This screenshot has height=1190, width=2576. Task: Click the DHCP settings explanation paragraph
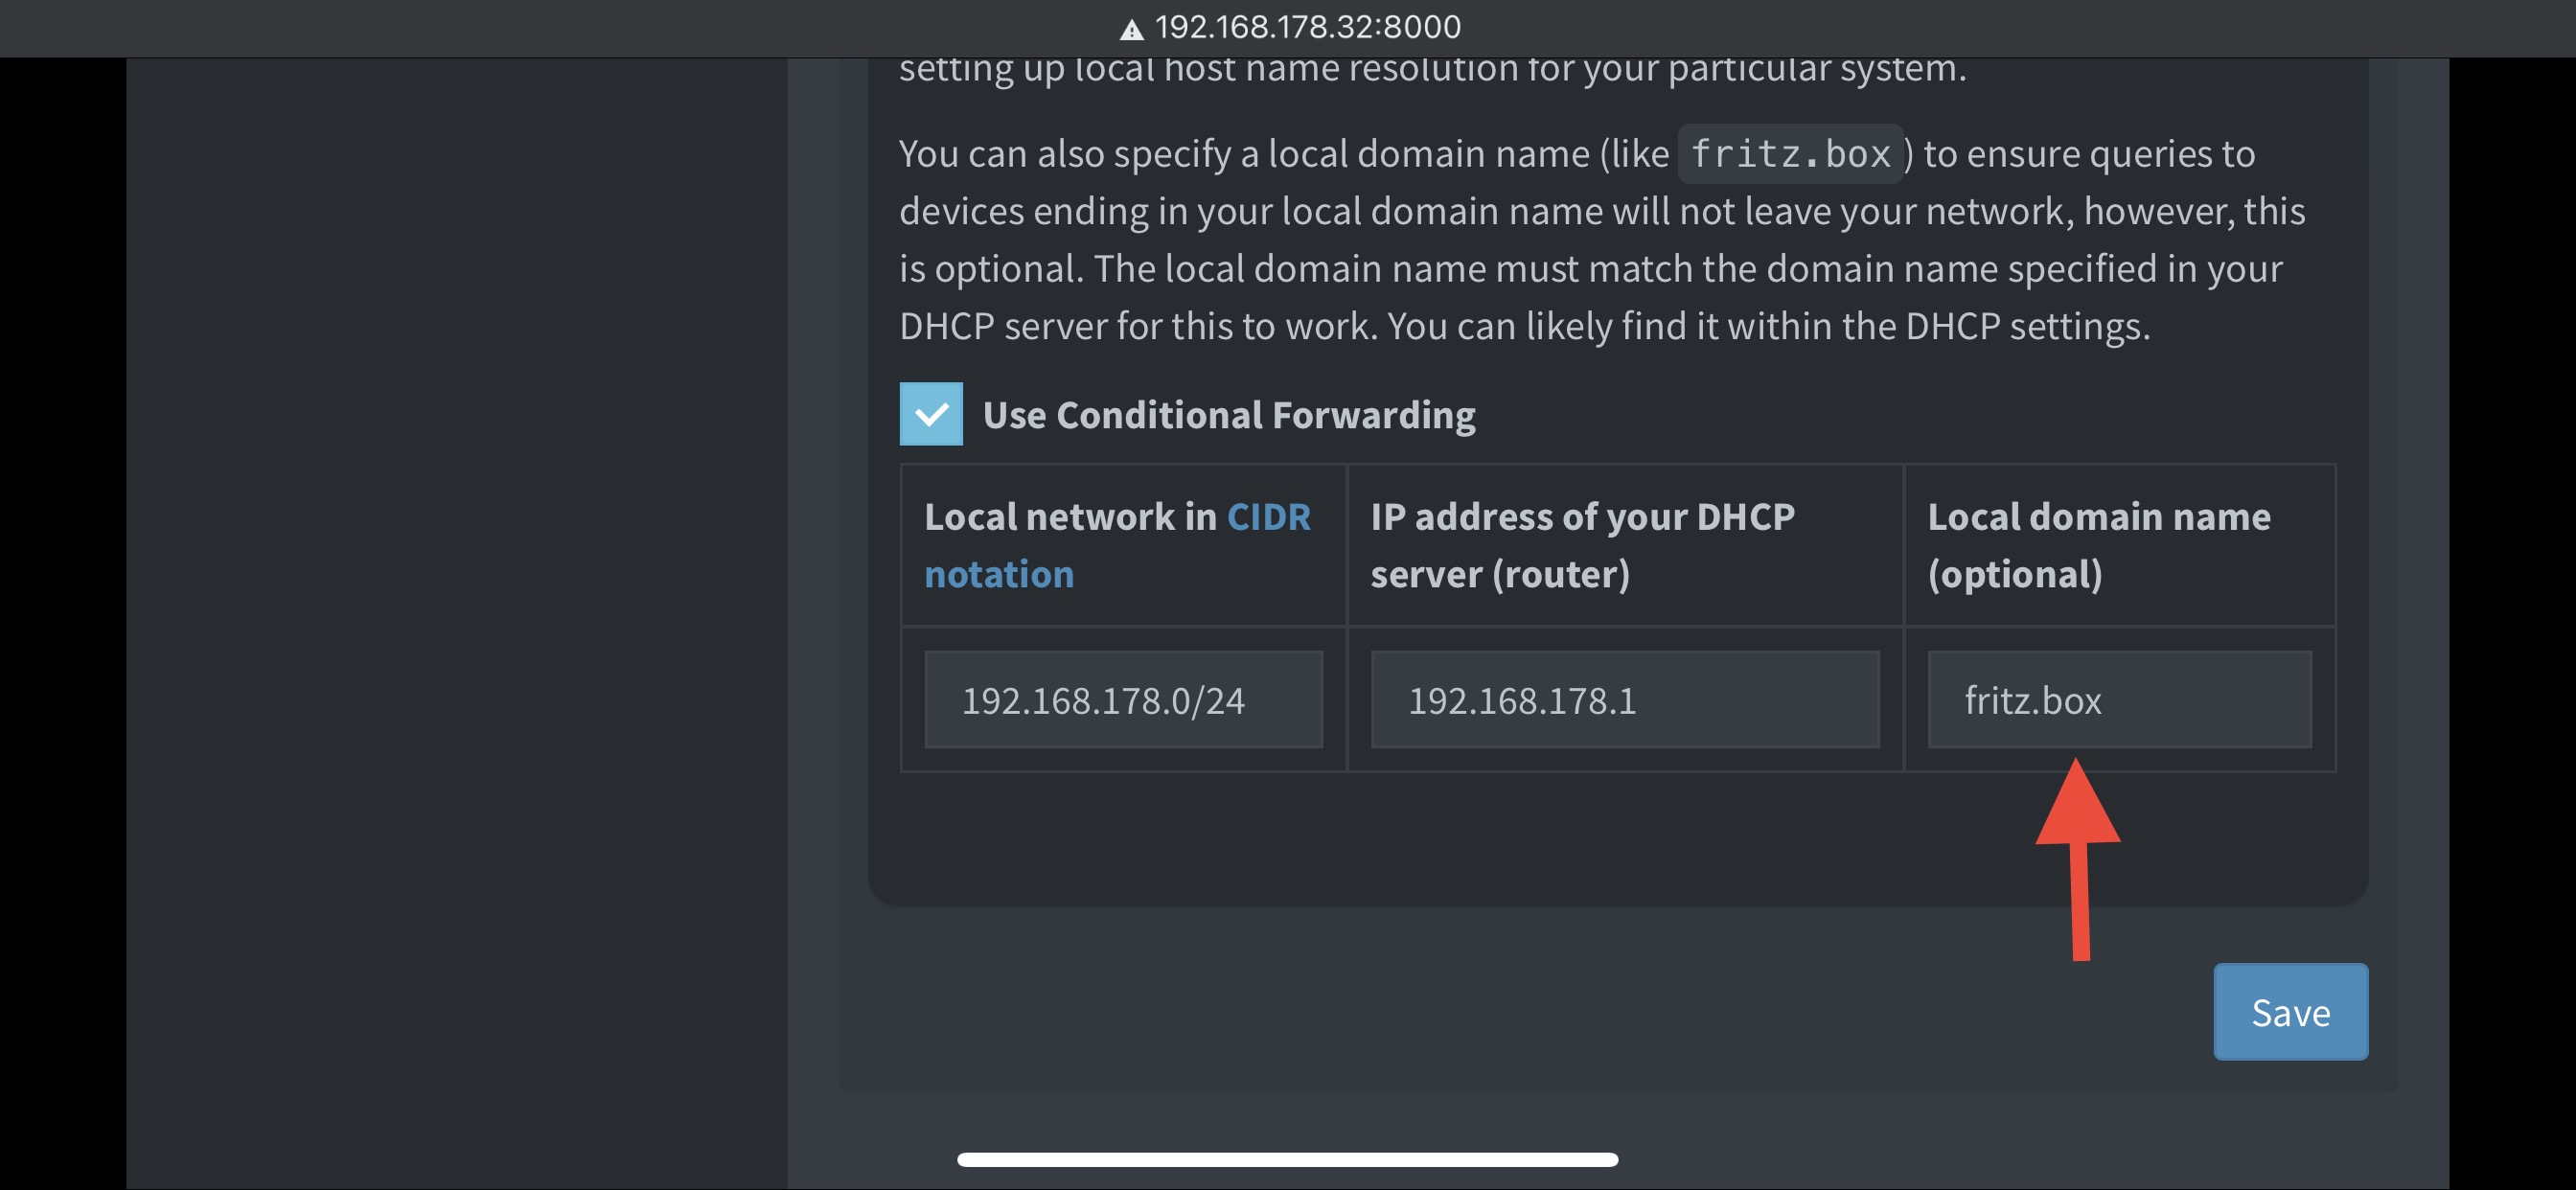point(1602,240)
